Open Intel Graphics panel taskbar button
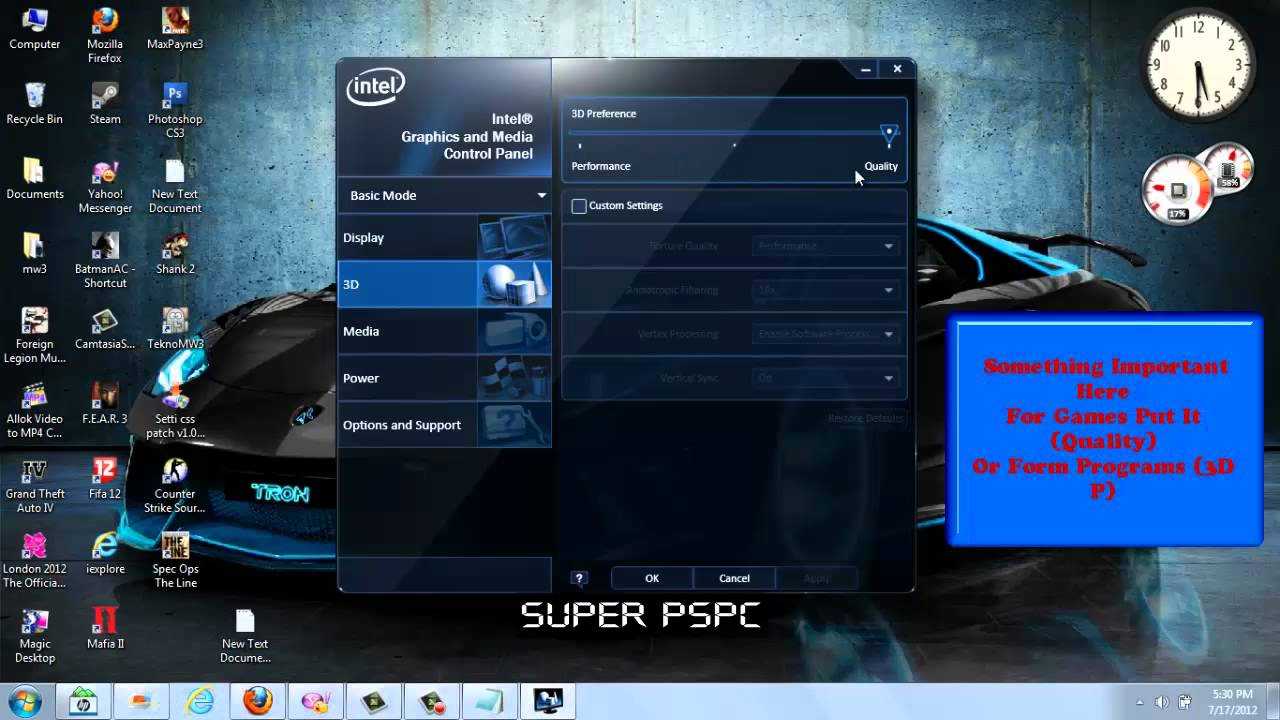This screenshot has width=1280, height=720. [548, 701]
